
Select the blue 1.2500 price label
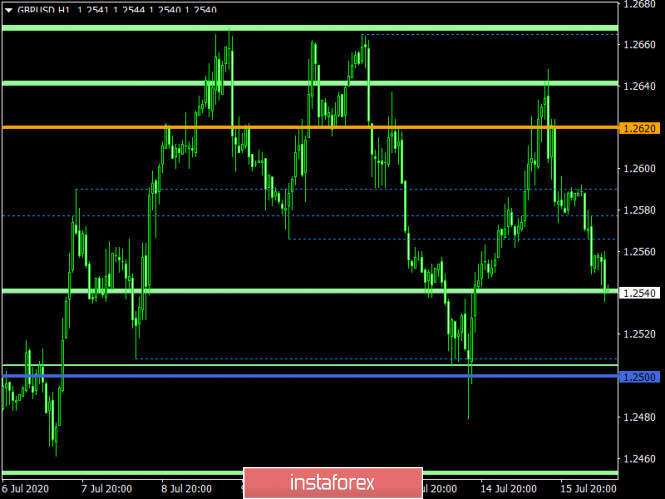[x=640, y=376]
